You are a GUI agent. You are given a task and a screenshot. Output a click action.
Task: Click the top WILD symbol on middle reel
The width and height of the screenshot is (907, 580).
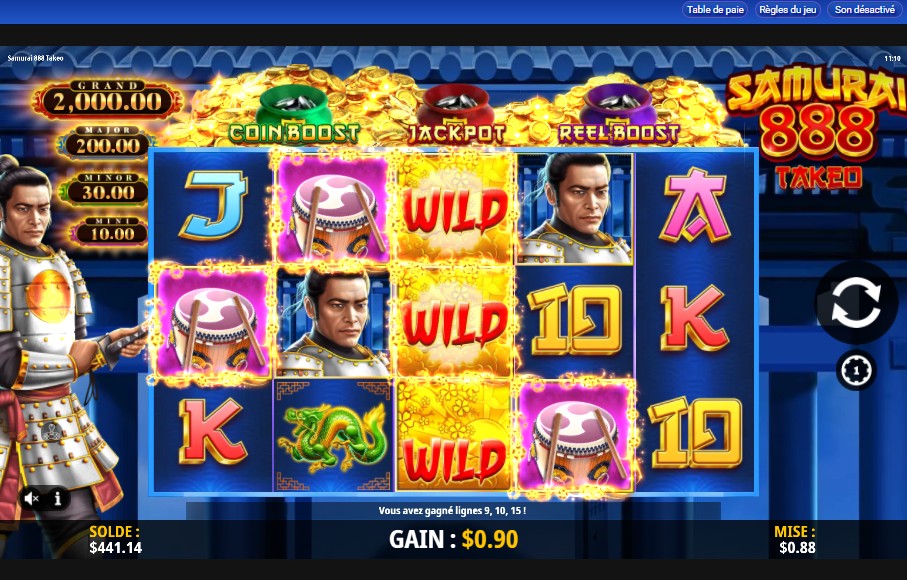tap(455, 208)
